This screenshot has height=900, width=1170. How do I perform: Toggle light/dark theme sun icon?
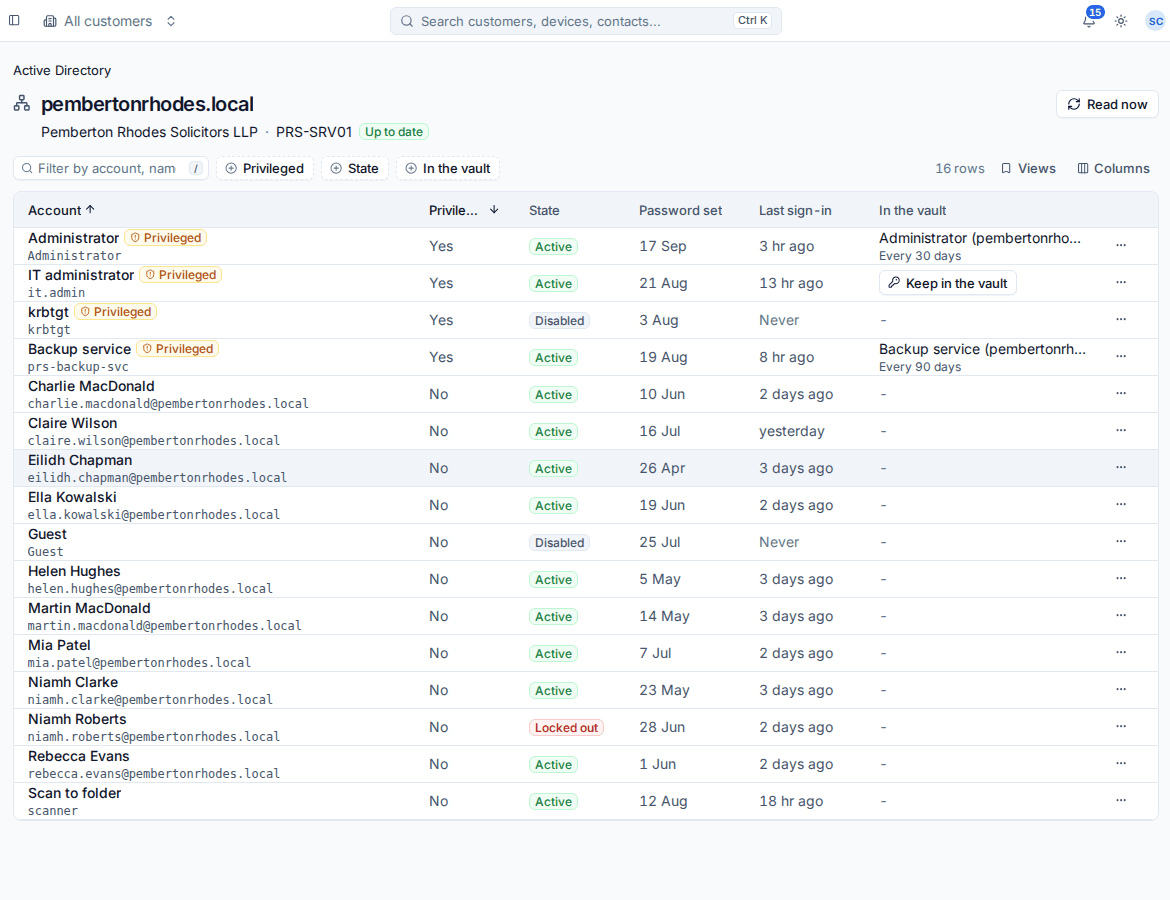coord(1121,21)
